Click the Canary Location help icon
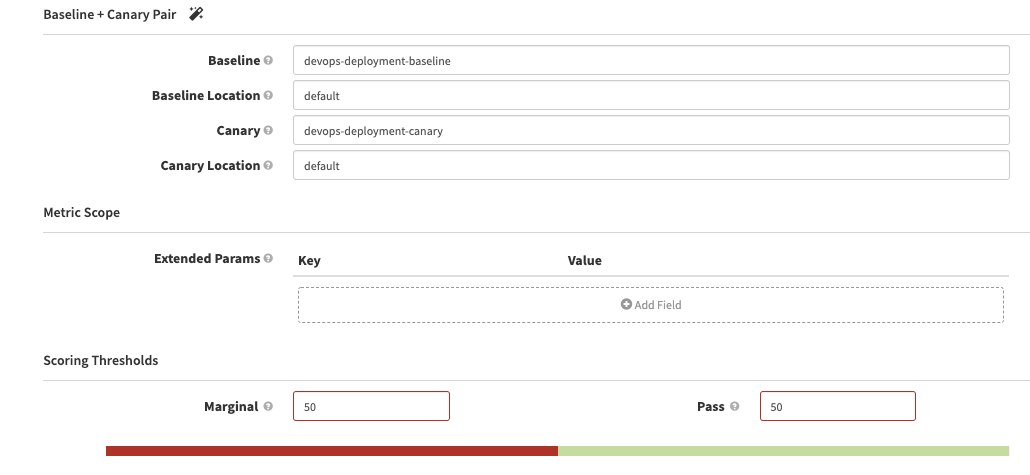1030x475 pixels. [268, 166]
